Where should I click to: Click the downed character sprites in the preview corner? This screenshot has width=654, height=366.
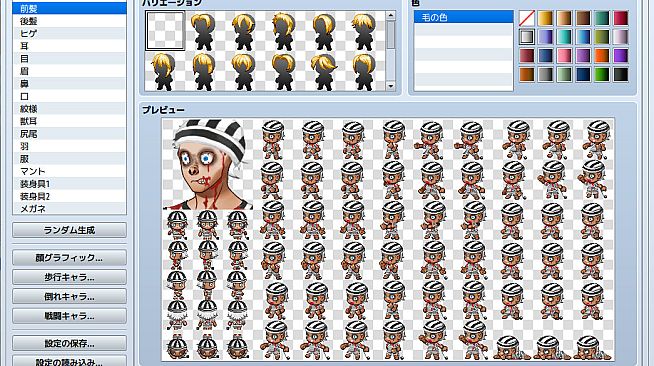click(552, 348)
